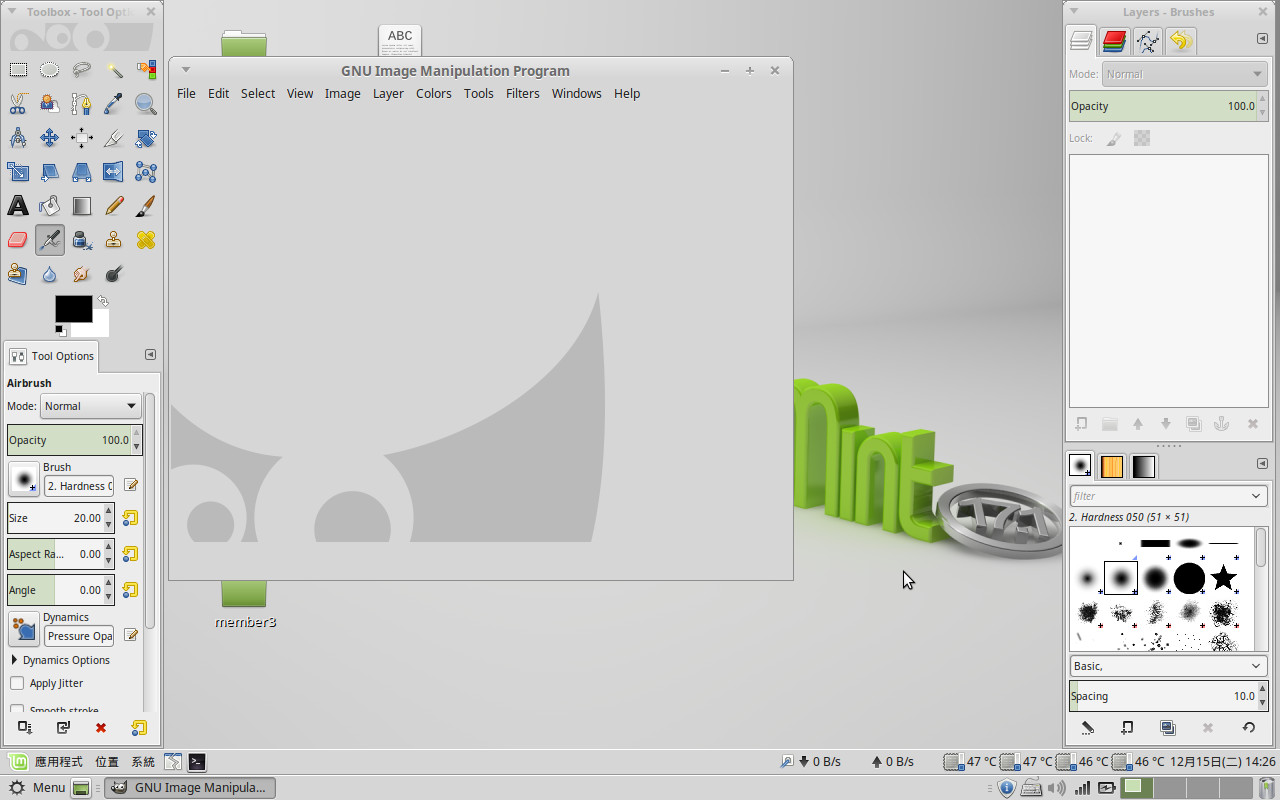Open the Layers Mode combo box
Image resolution: width=1280 pixels, height=800 pixels.
tap(1186, 74)
